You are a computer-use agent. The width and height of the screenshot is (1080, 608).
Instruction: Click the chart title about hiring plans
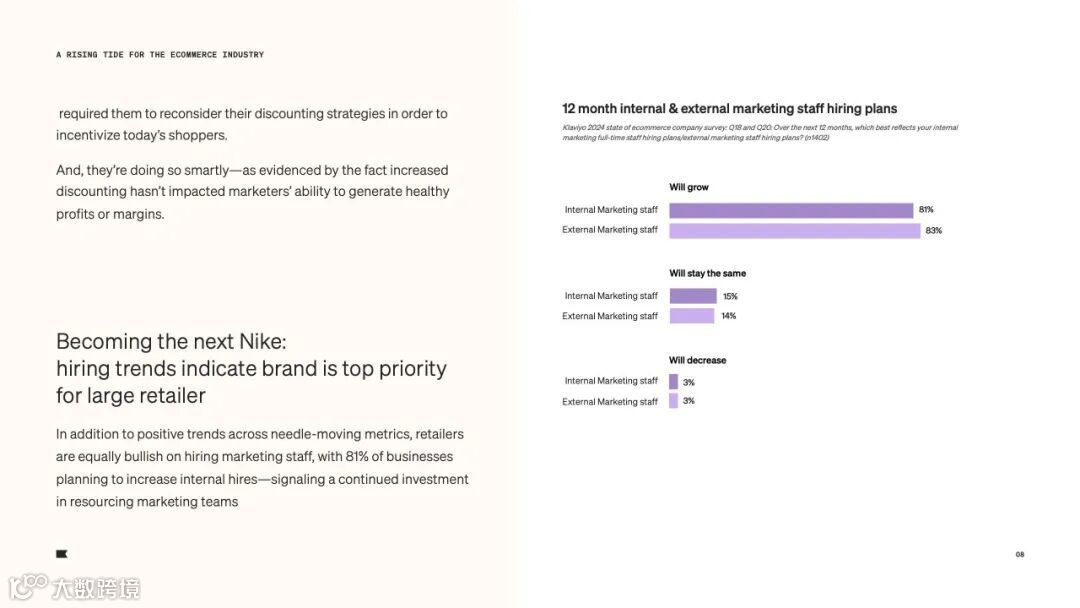(x=729, y=109)
